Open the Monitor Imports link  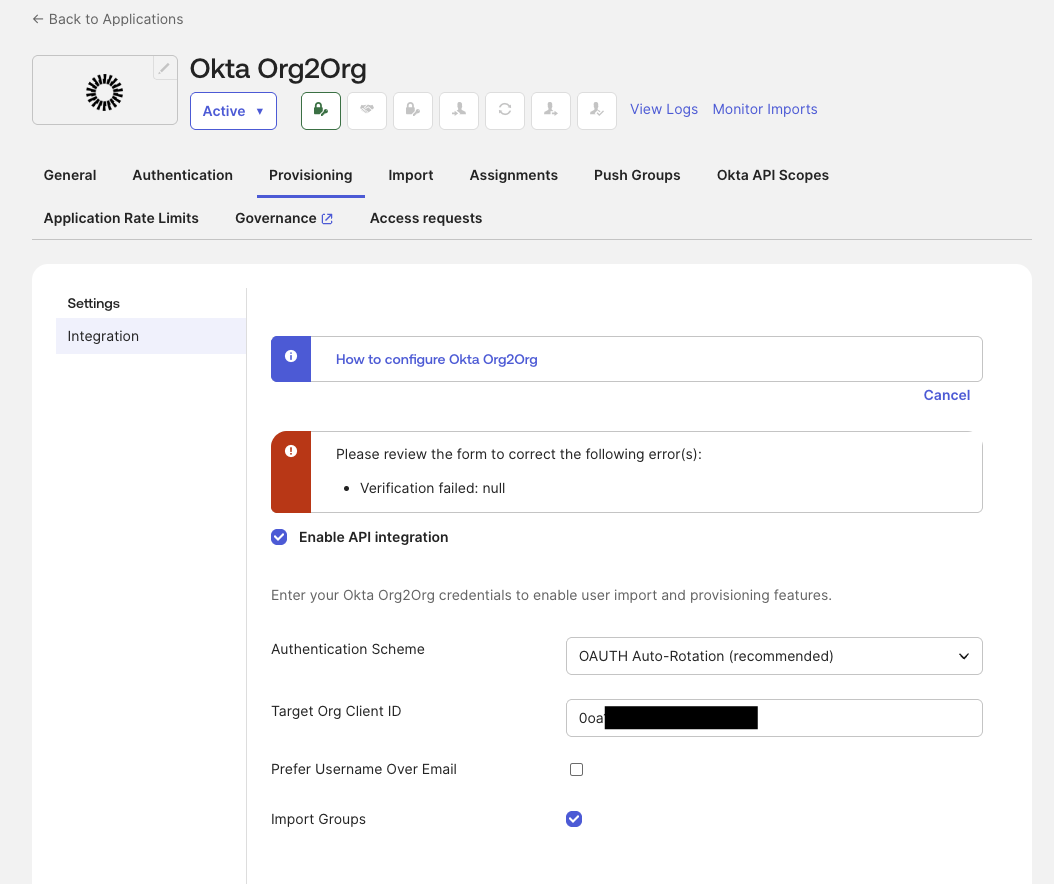[x=765, y=109]
